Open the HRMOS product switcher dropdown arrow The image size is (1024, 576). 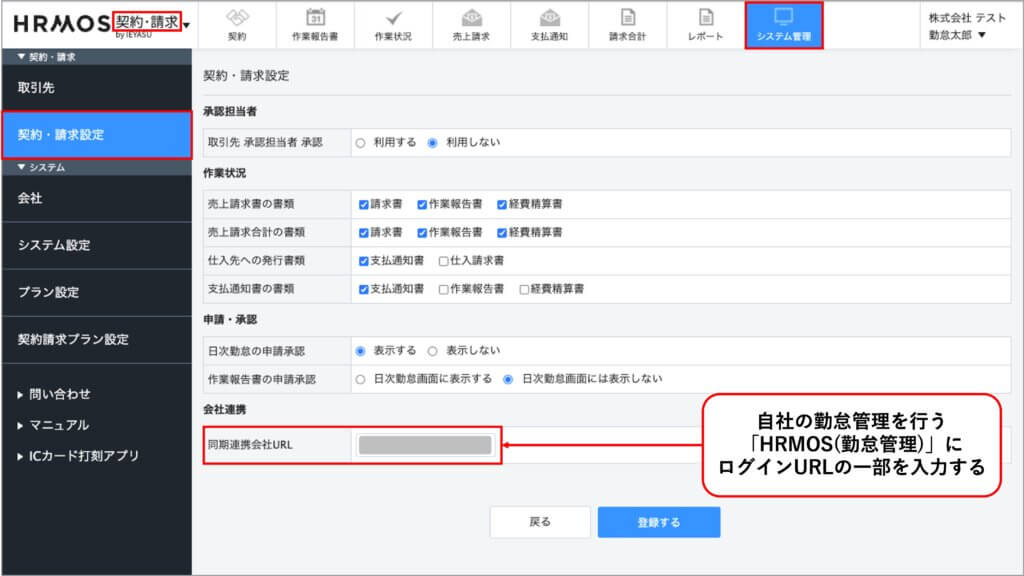pos(187,25)
